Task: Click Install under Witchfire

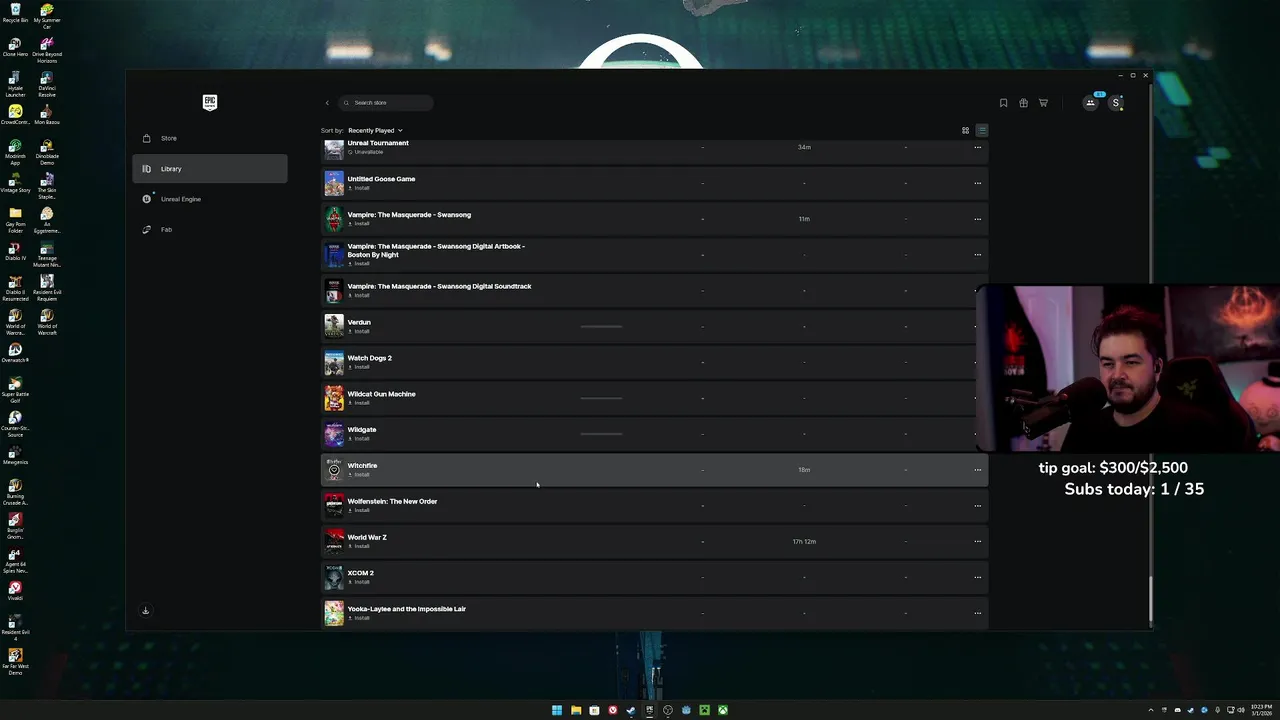Action: coord(360,475)
